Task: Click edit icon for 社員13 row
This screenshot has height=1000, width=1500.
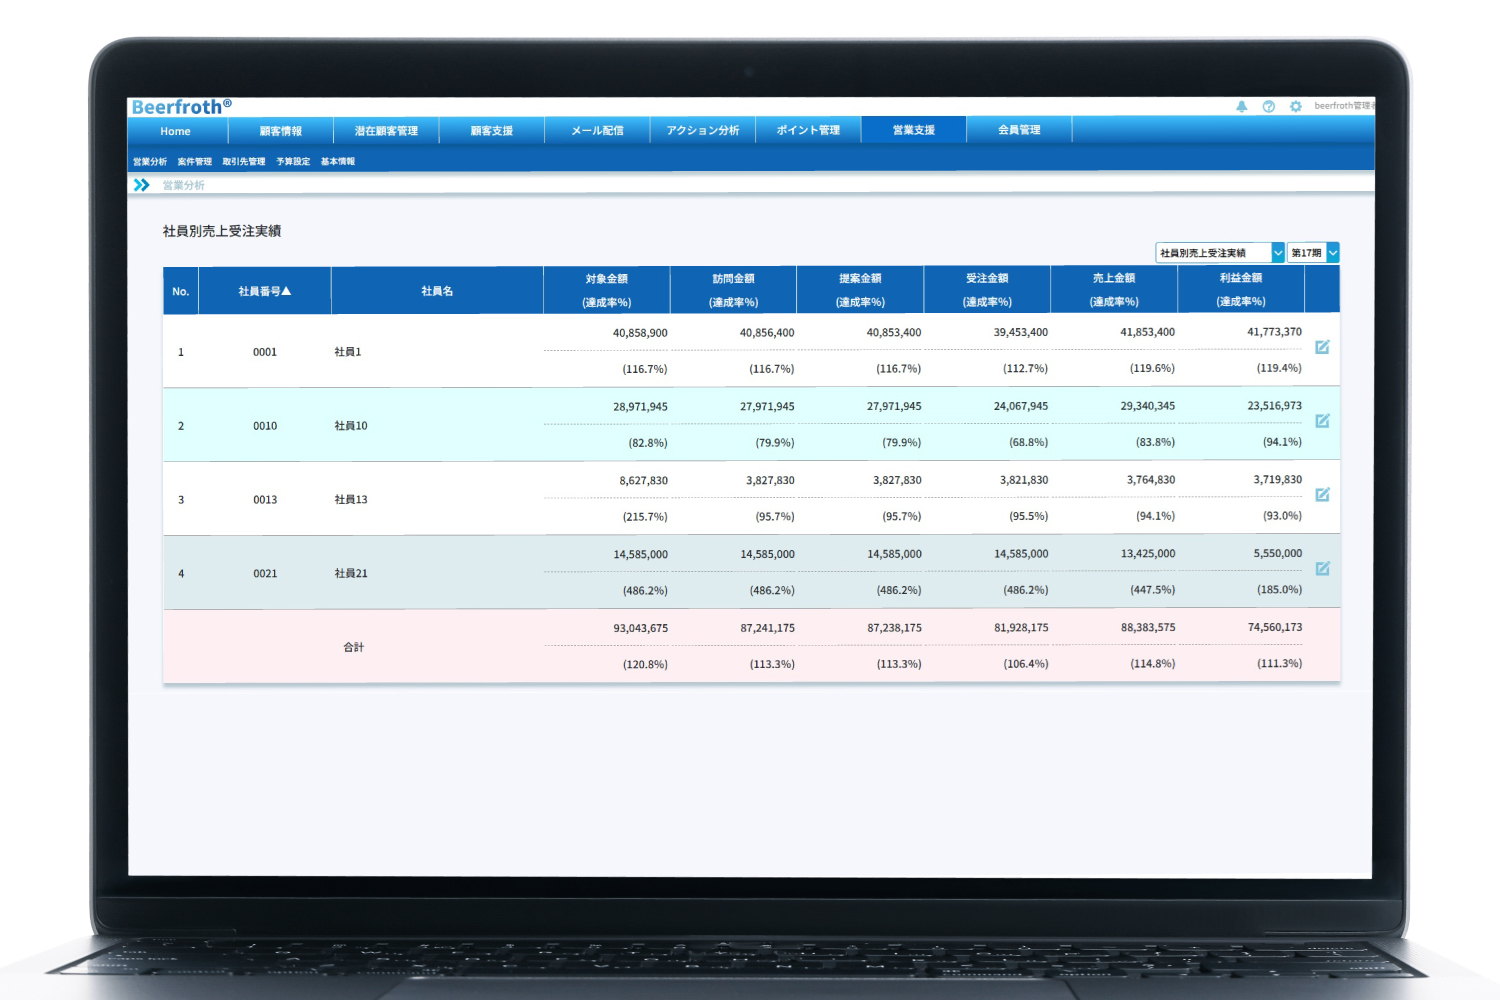Action: click(1322, 495)
